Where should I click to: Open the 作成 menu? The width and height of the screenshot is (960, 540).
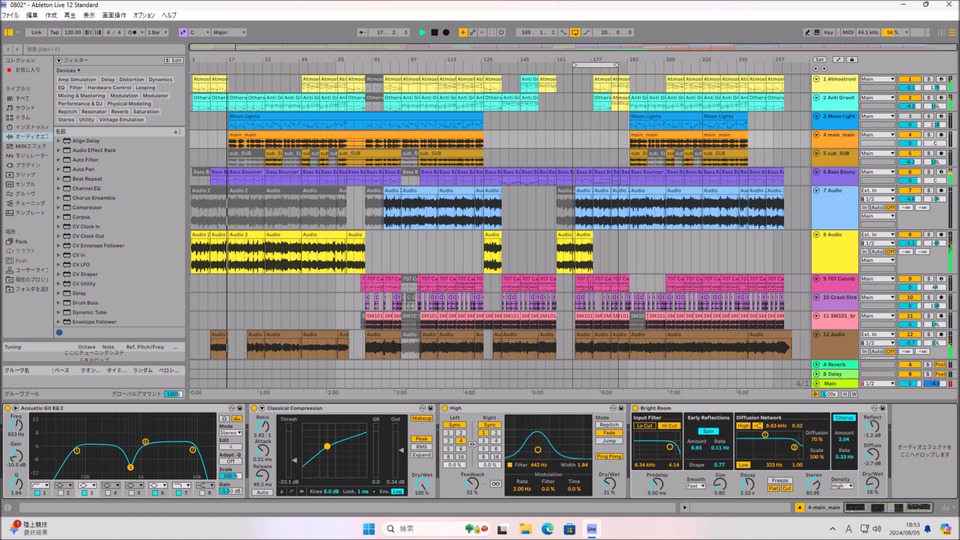click(51, 15)
